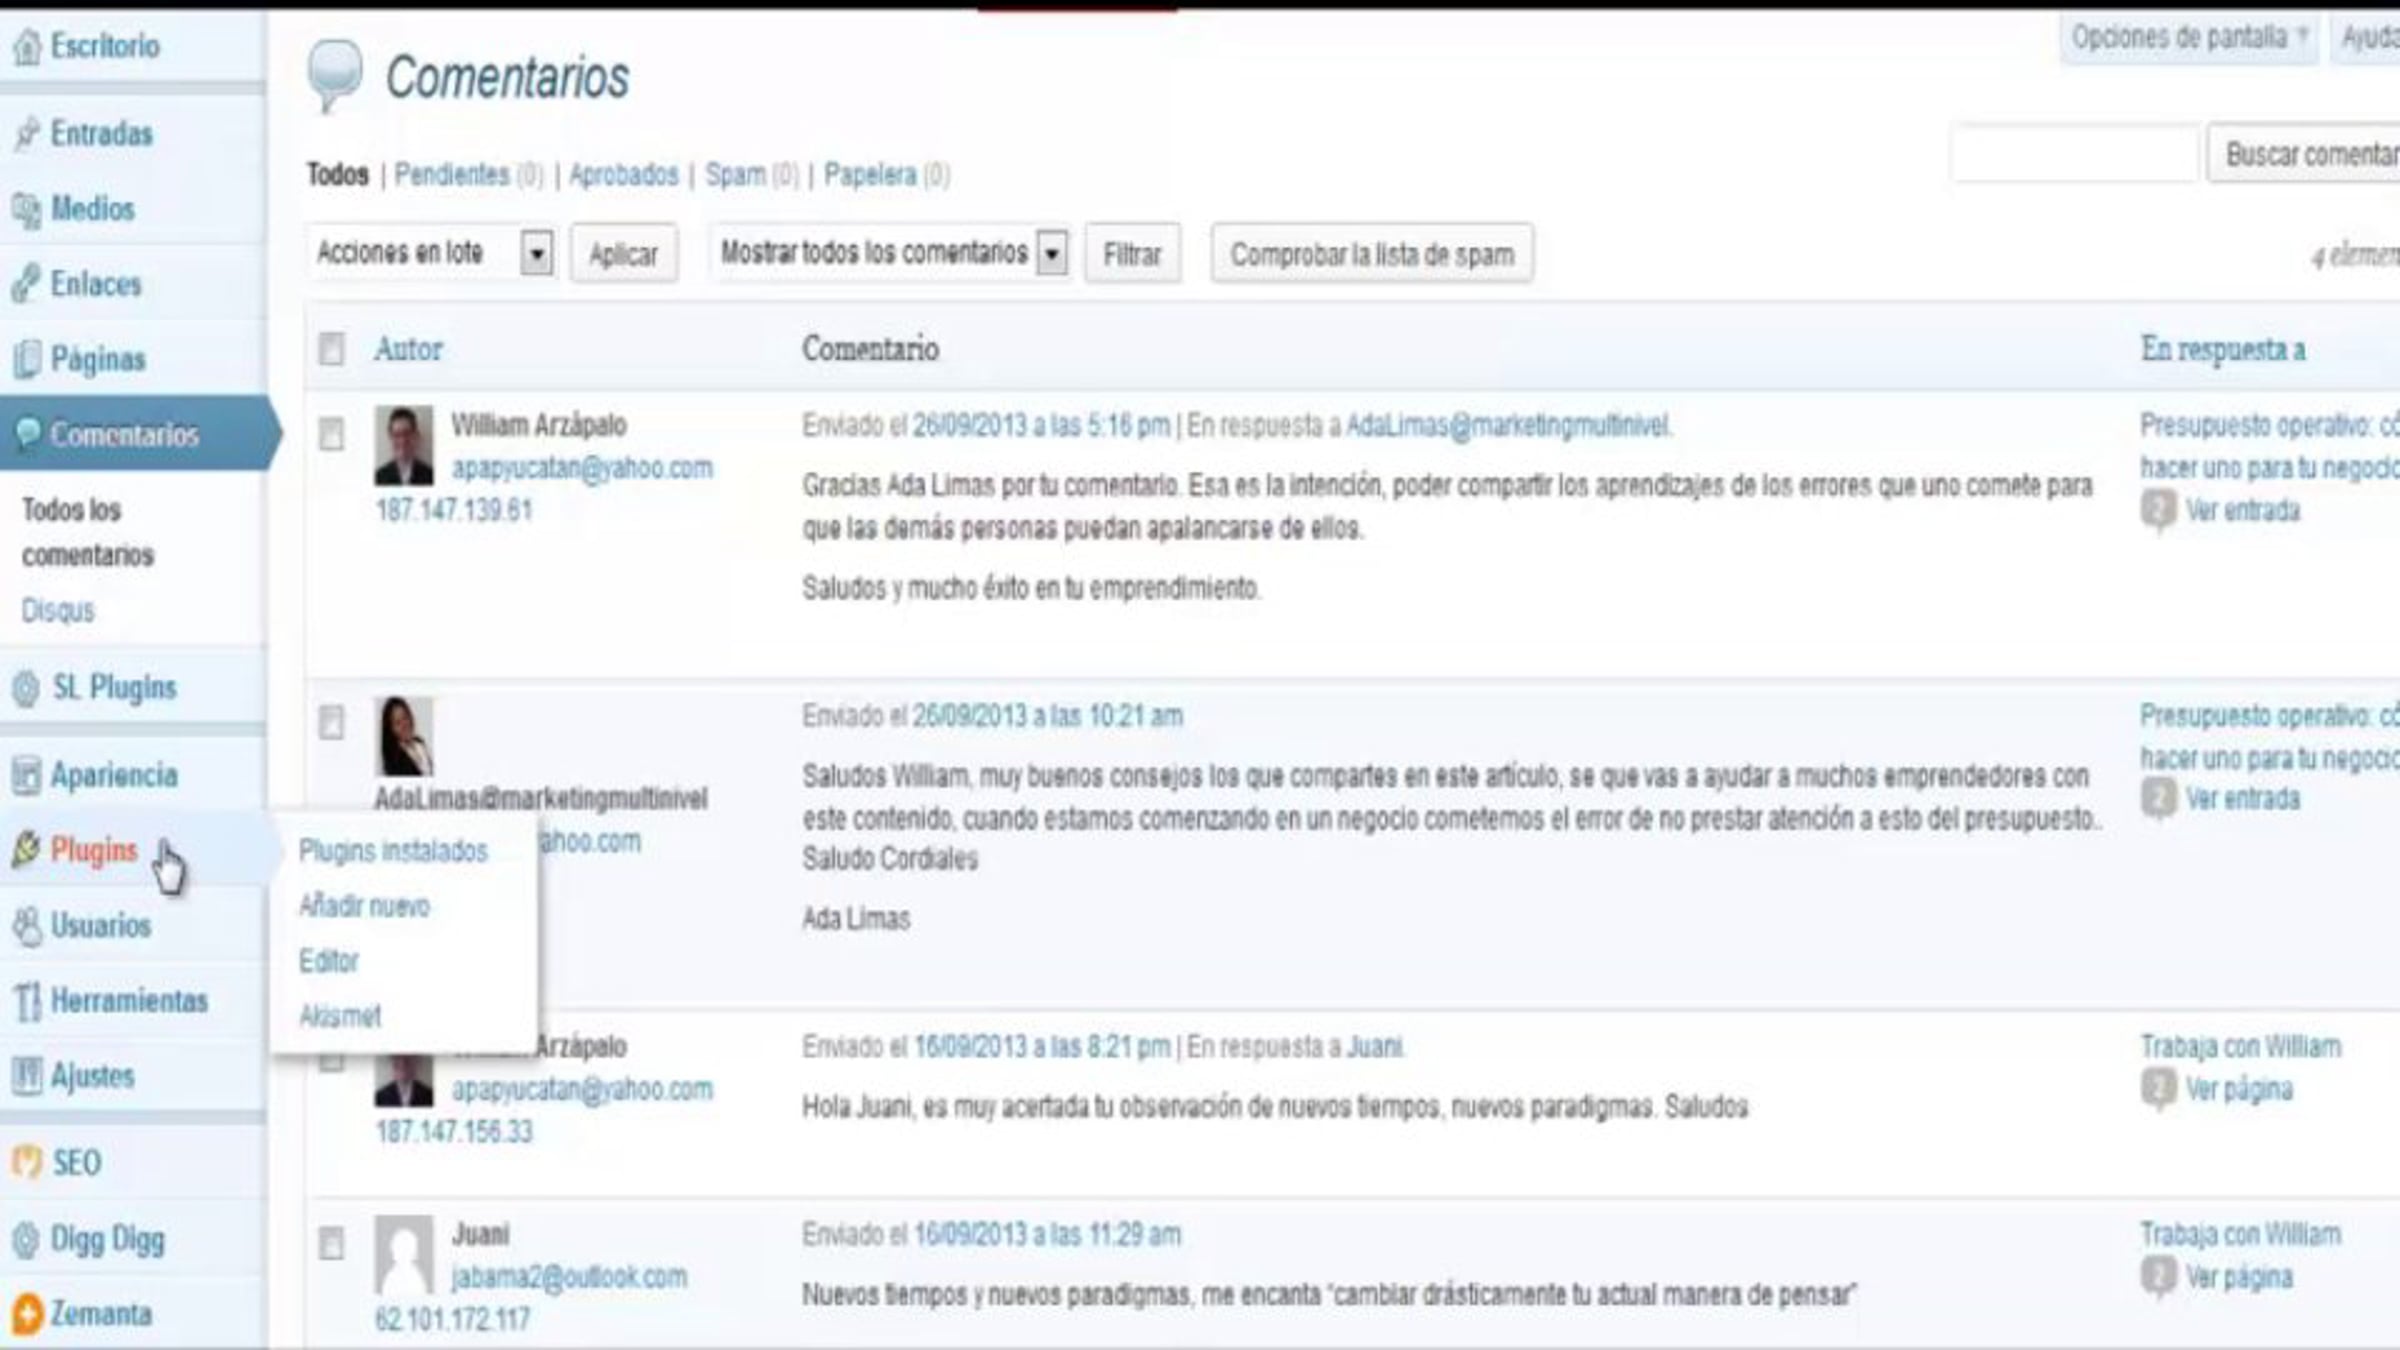This screenshot has height=1350, width=2400.
Task: Select Añadir nuevo in Plugins submenu
Action: pos(364,906)
